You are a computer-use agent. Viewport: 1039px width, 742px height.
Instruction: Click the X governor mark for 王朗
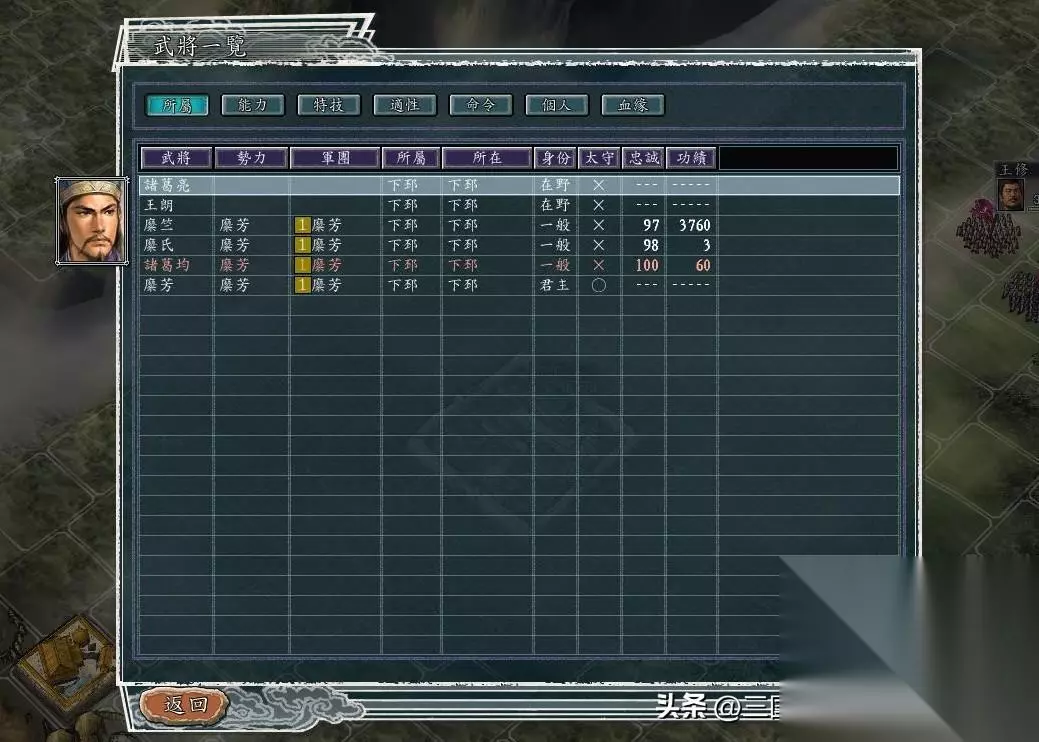point(599,205)
